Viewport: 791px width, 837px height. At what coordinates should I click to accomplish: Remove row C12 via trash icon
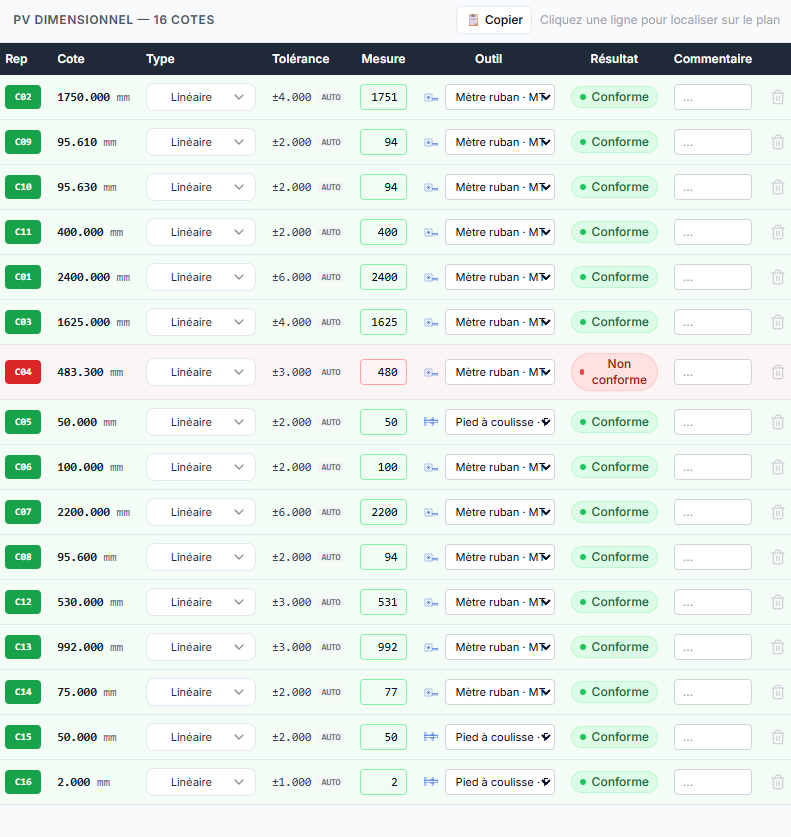click(x=778, y=602)
